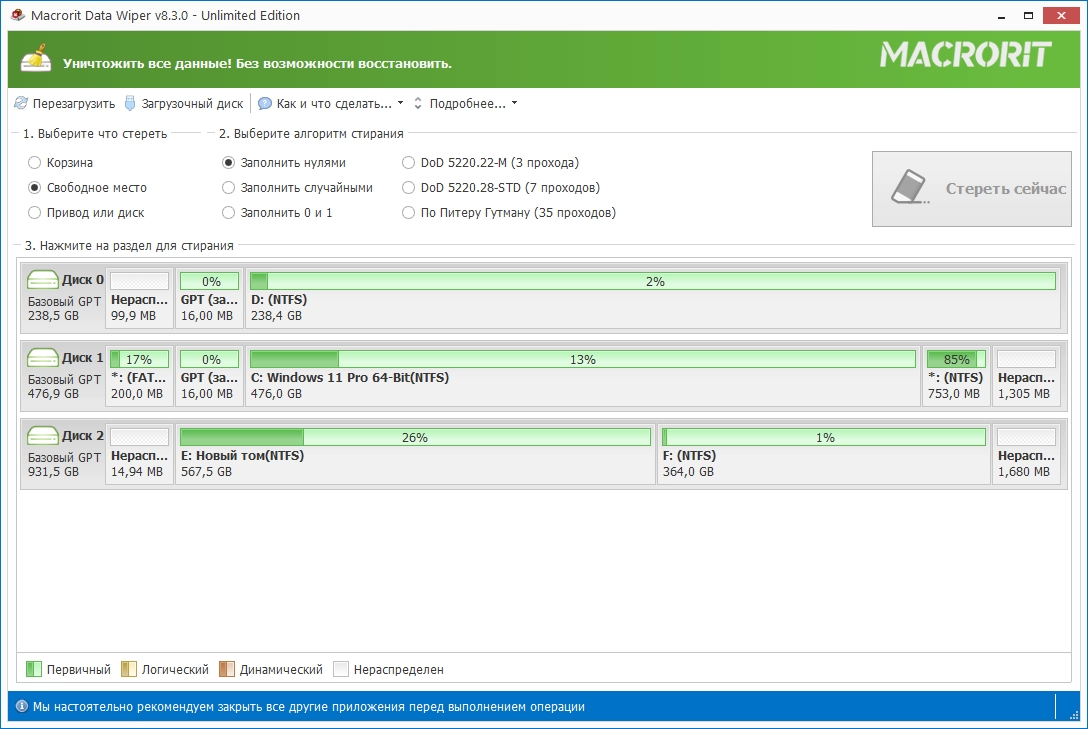Select E: Новый том (NTFS) partition

point(415,453)
